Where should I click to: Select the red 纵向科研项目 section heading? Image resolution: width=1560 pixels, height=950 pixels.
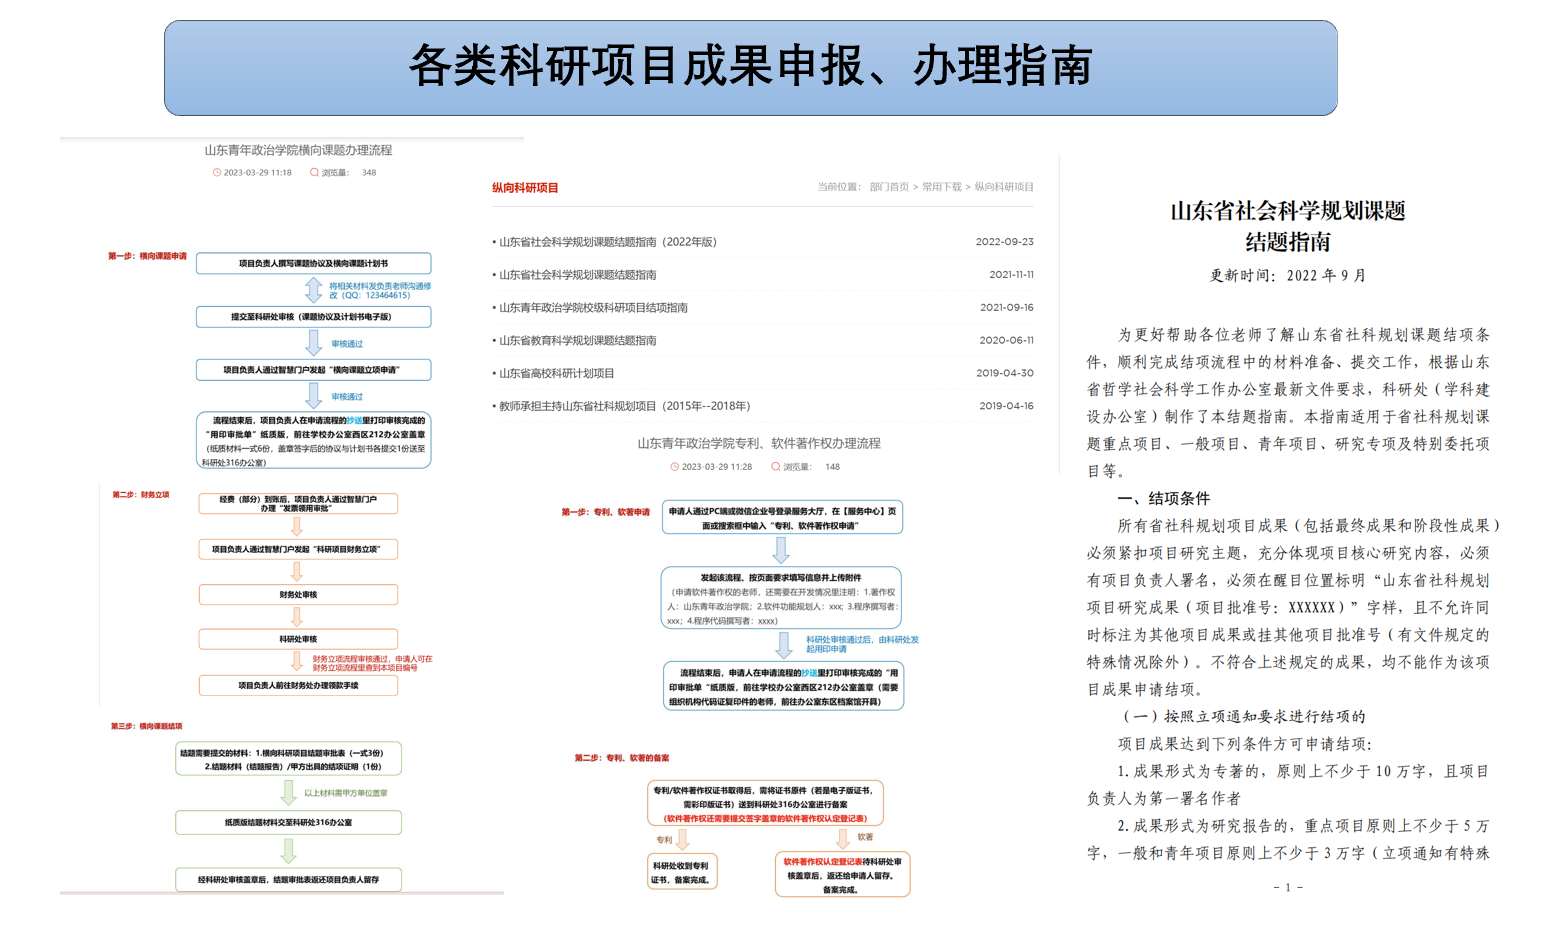coord(525,188)
